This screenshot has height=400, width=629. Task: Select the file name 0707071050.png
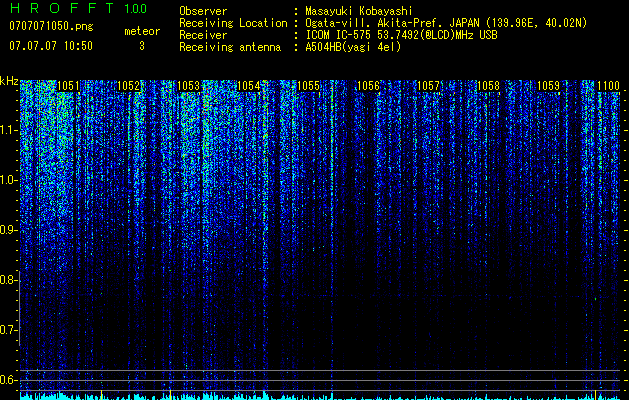[x=51, y=26]
